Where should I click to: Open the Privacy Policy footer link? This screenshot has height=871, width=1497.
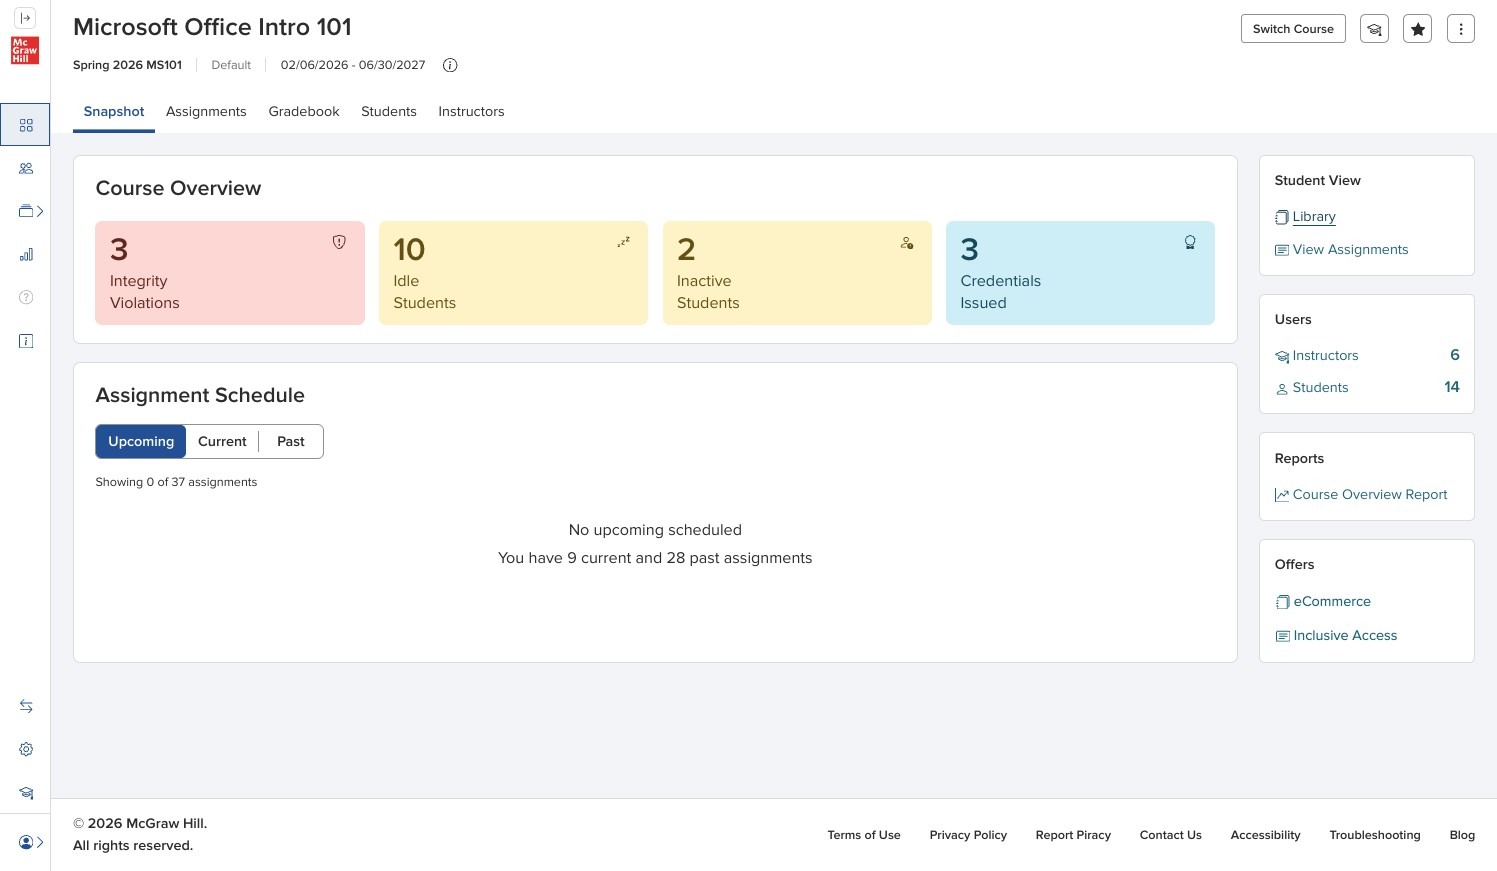[x=968, y=835]
